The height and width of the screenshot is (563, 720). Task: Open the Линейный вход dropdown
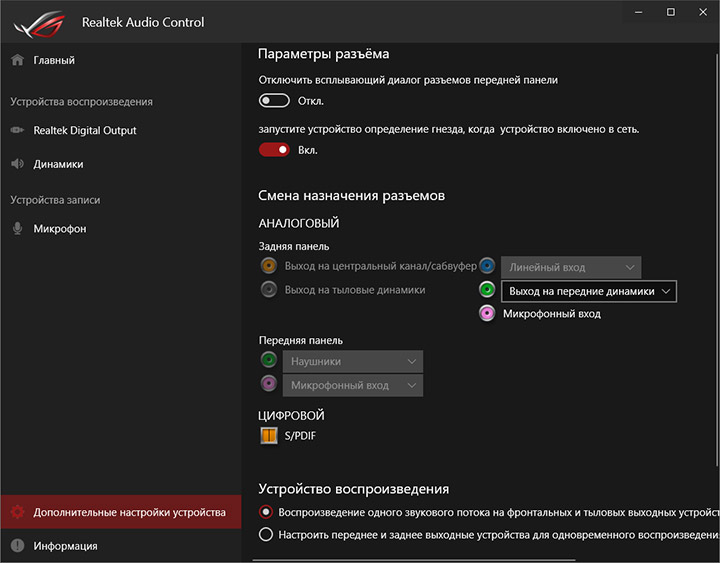click(571, 268)
